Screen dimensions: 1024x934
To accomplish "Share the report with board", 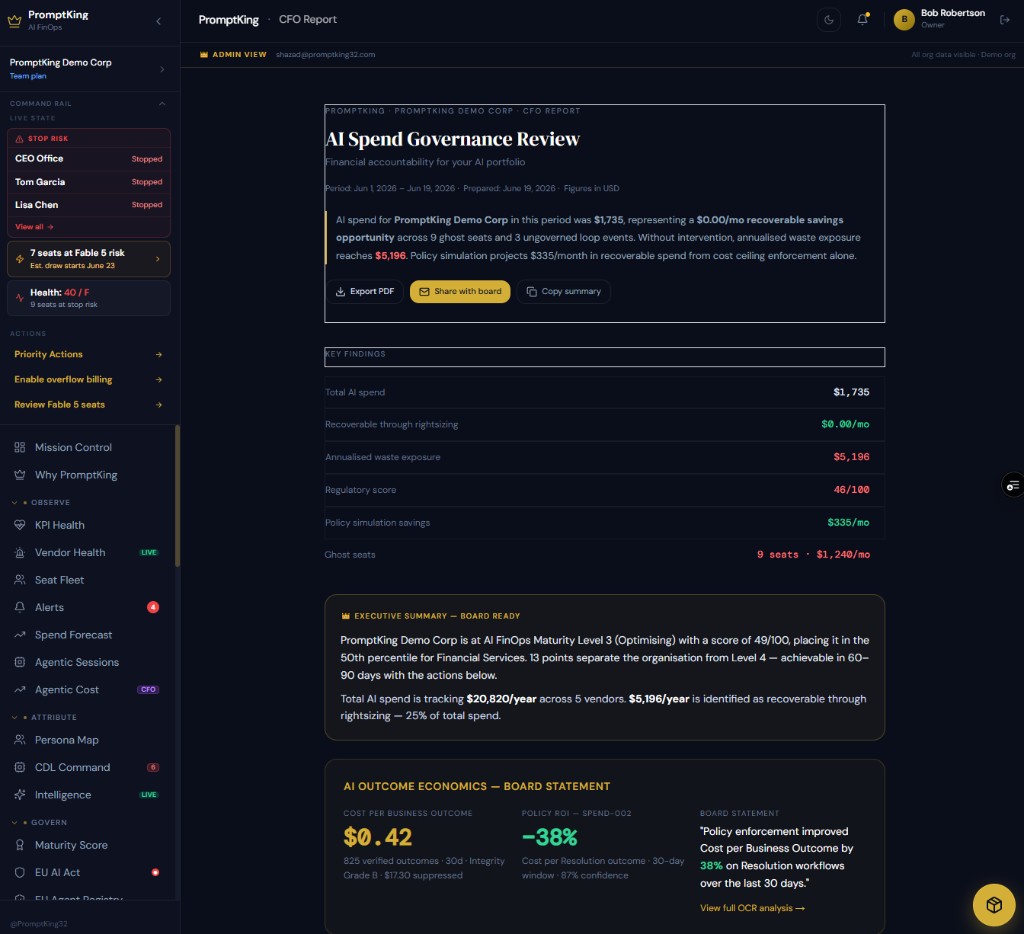I will [460, 291].
